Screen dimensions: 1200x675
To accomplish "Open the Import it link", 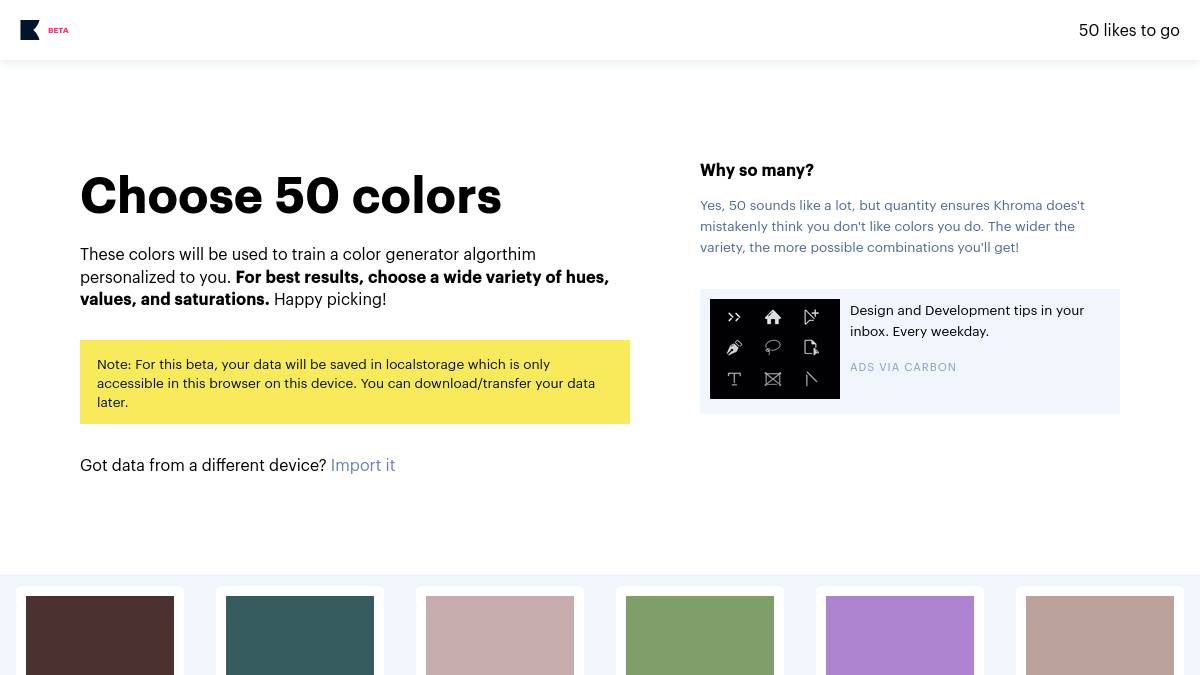I will pyautogui.click(x=363, y=465).
